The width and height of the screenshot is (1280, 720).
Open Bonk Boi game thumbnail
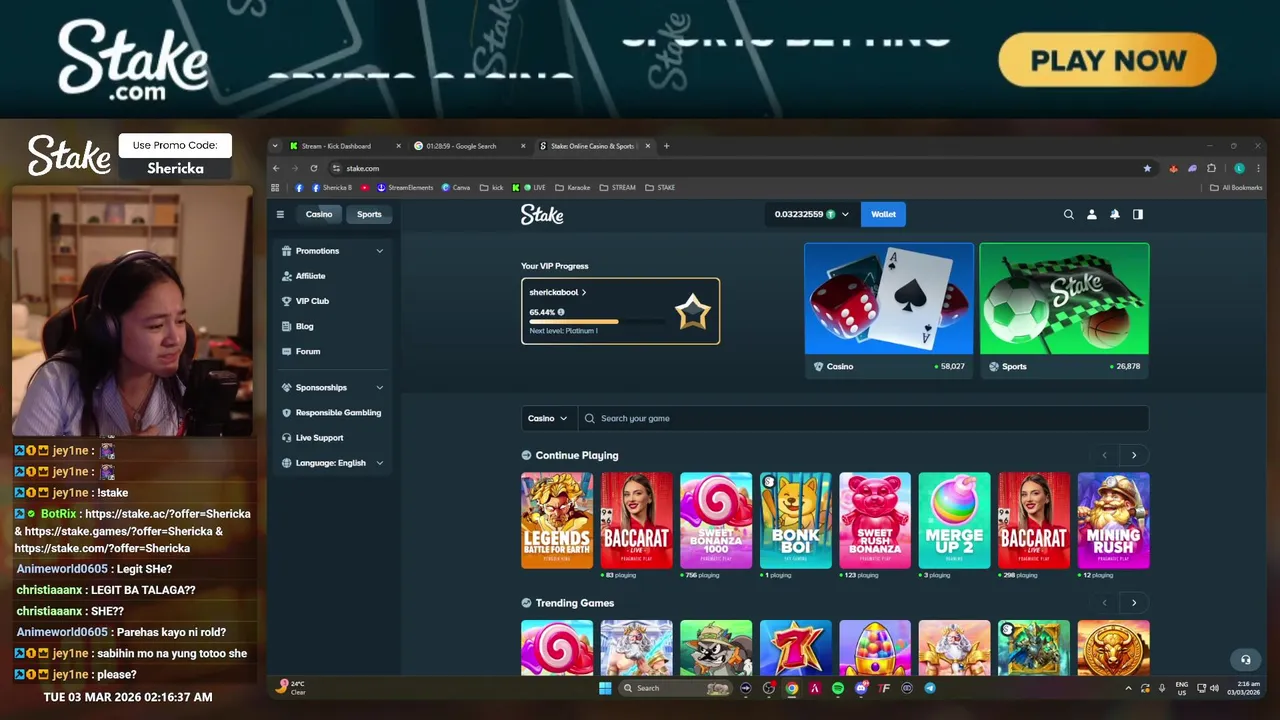(x=795, y=520)
